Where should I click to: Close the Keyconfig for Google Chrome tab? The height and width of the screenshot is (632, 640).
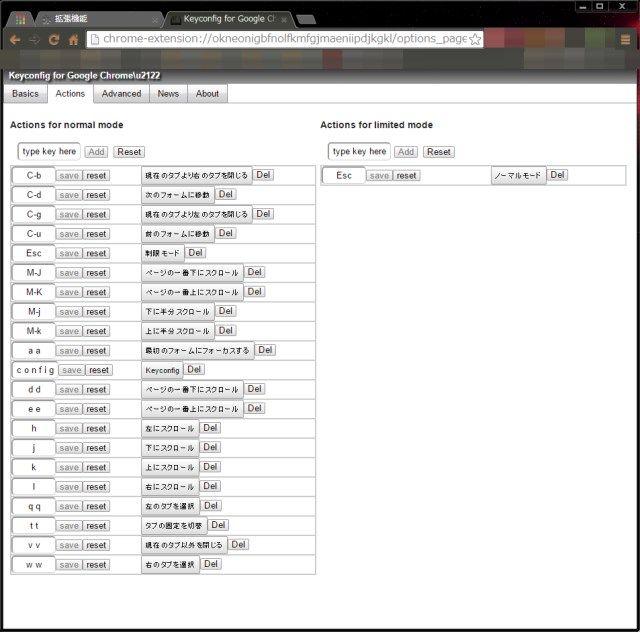(284, 20)
